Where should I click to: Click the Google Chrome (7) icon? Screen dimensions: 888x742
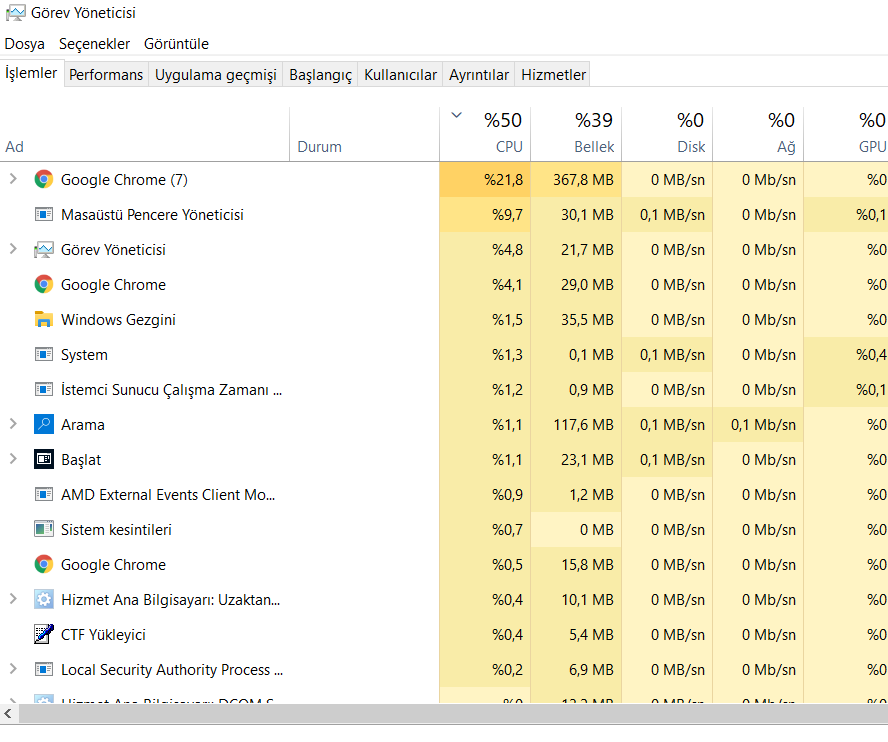[44, 180]
